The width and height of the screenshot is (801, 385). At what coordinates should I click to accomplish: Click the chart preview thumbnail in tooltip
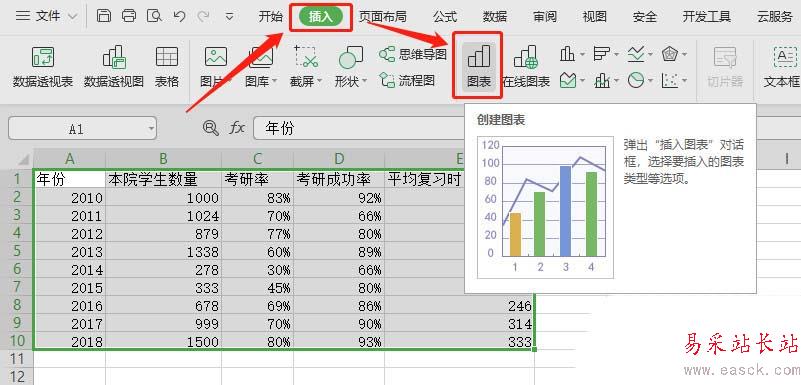(x=545, y=207)
